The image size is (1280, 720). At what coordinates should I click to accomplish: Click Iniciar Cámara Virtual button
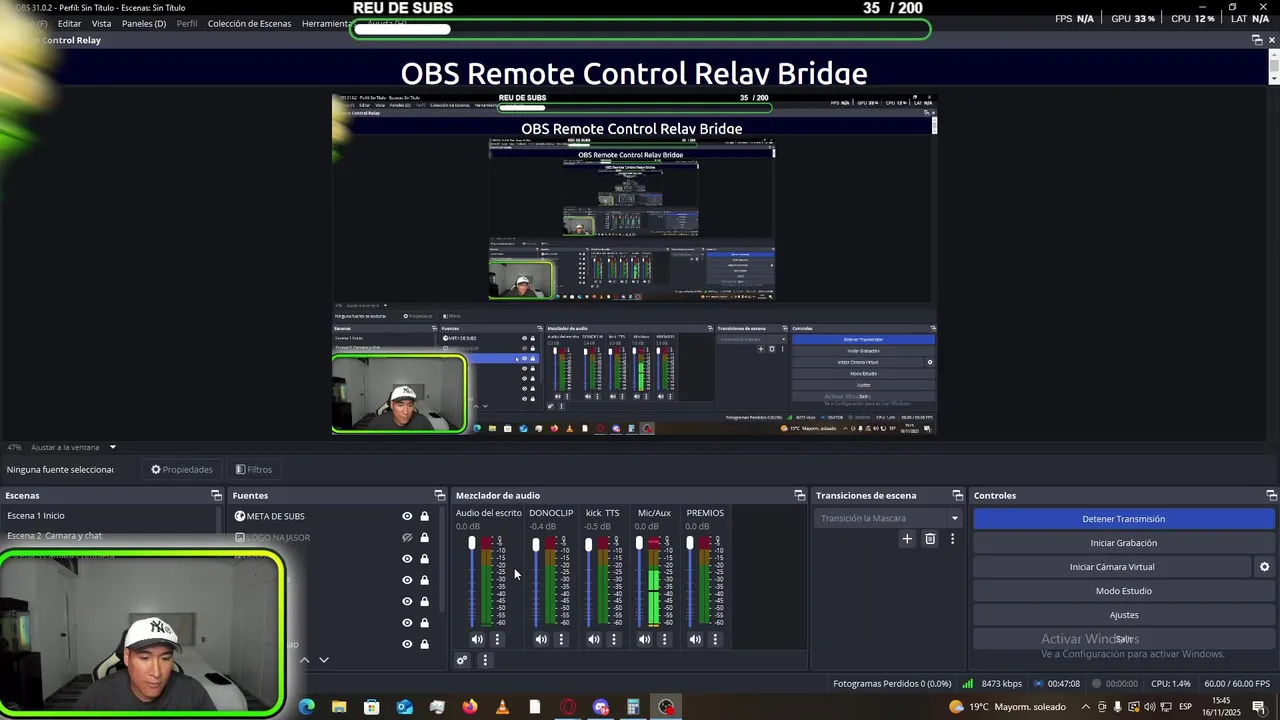tap(1112, 567)
